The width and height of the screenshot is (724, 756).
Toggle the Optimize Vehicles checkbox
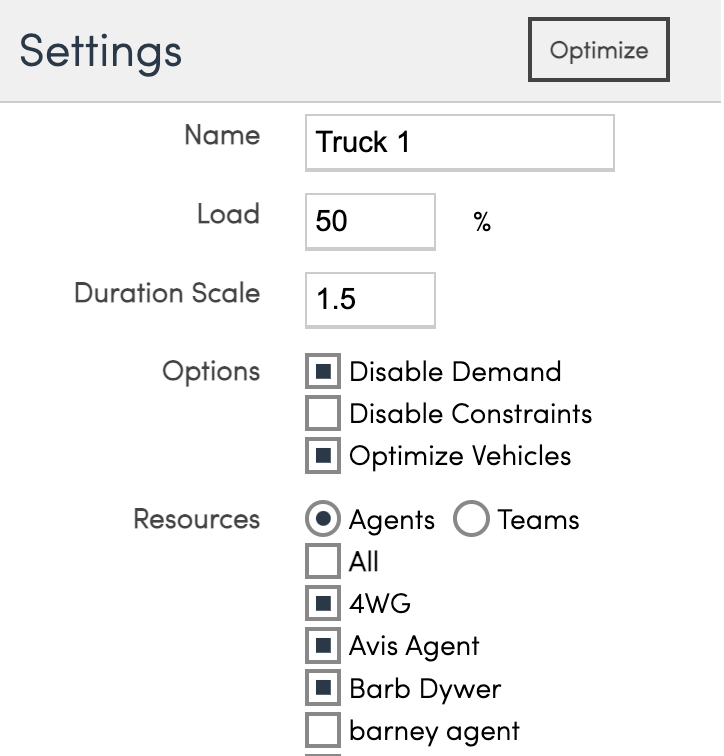tap(322, 456)
